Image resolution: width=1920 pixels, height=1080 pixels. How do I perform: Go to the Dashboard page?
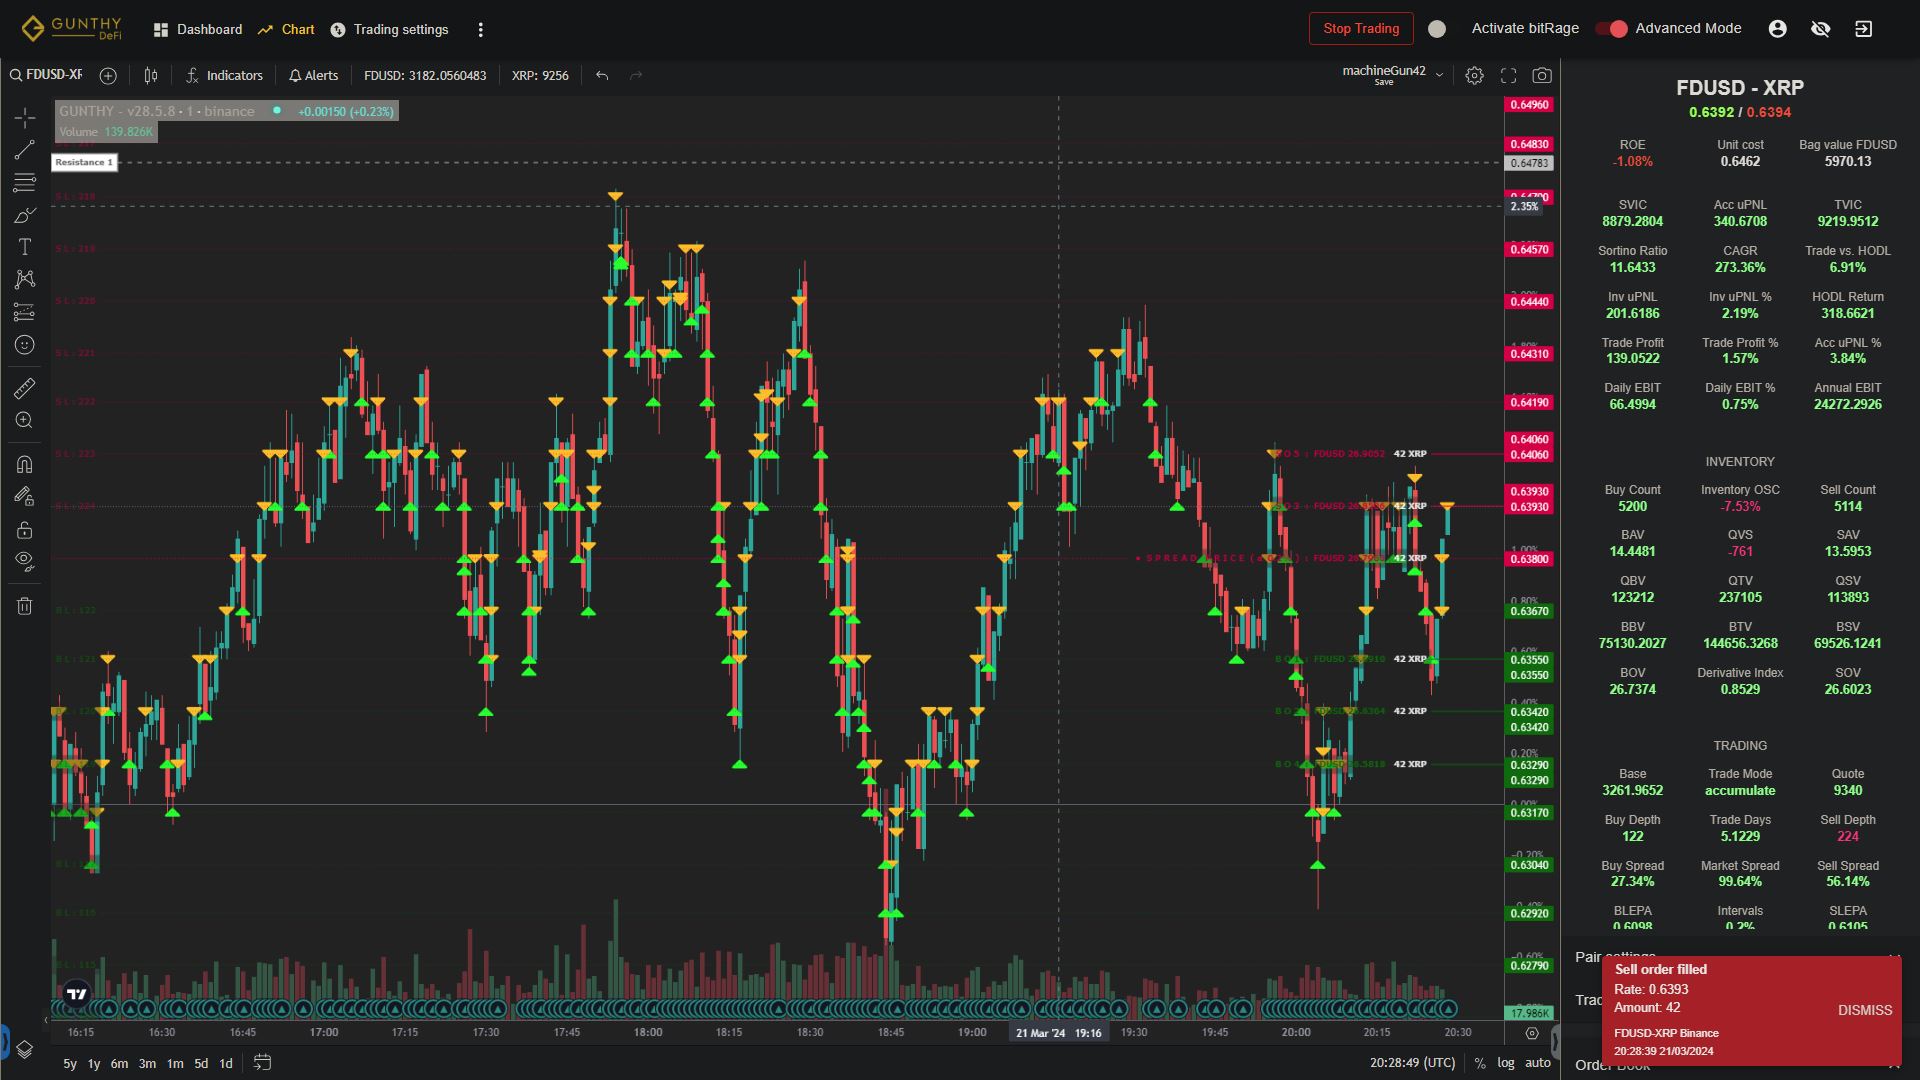(x=198, y=29)
